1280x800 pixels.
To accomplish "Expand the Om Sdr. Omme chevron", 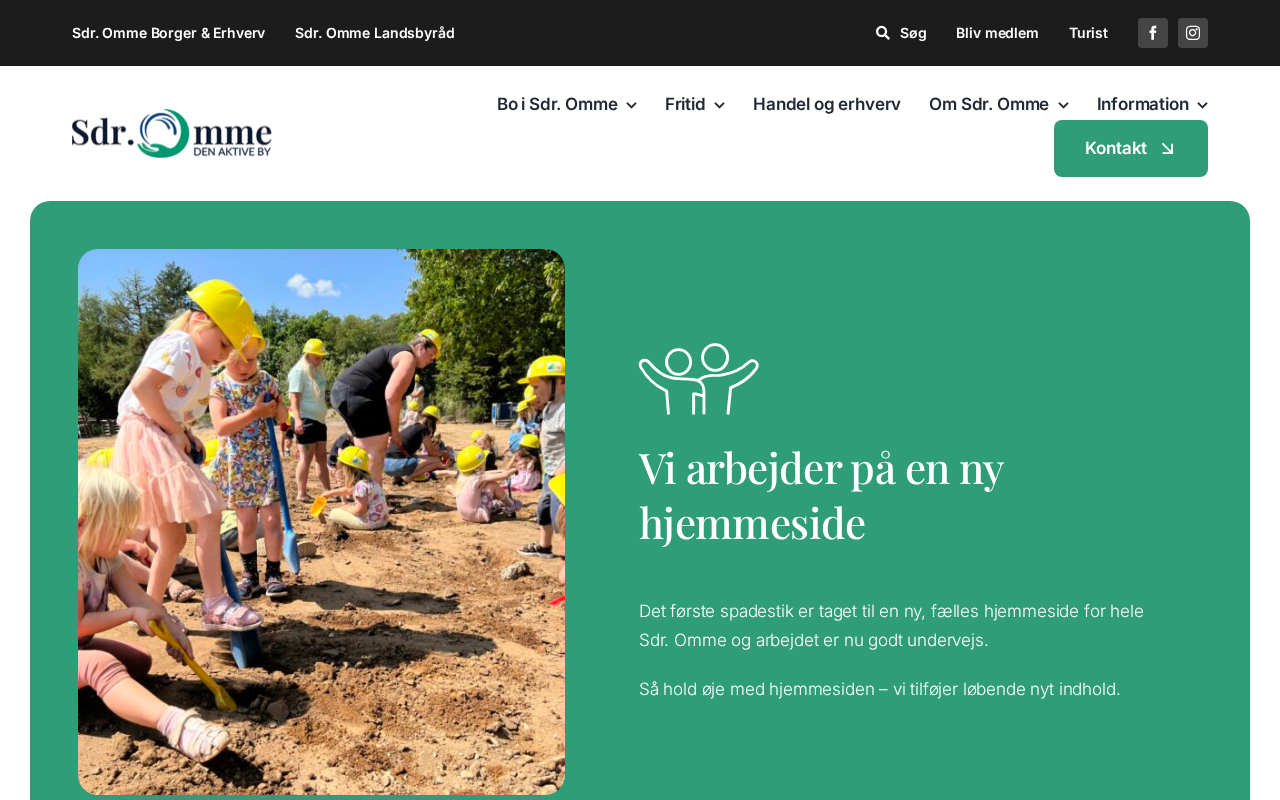I will coord(1063,105).
